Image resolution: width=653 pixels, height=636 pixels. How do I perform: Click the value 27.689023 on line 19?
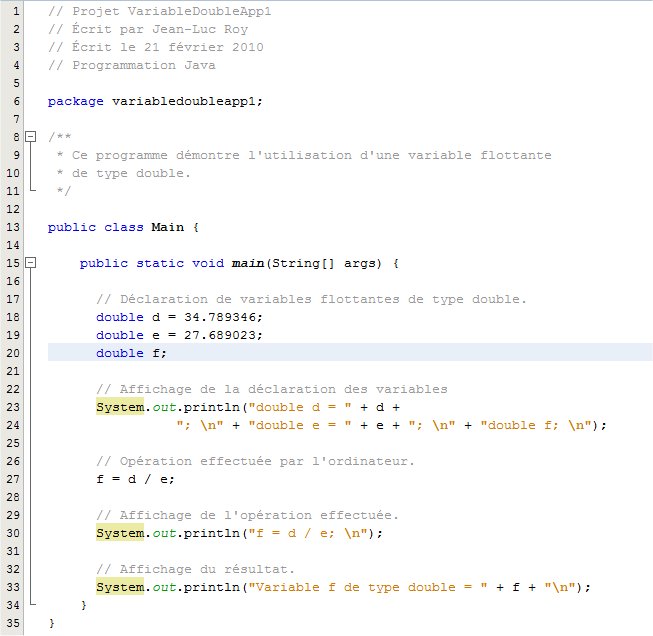tap(219, 335)
